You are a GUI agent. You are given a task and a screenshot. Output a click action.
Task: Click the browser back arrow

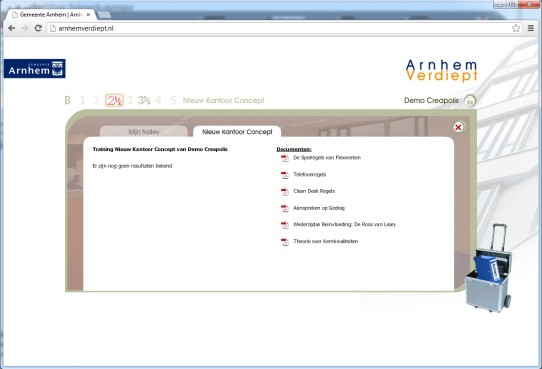(11, 28)
